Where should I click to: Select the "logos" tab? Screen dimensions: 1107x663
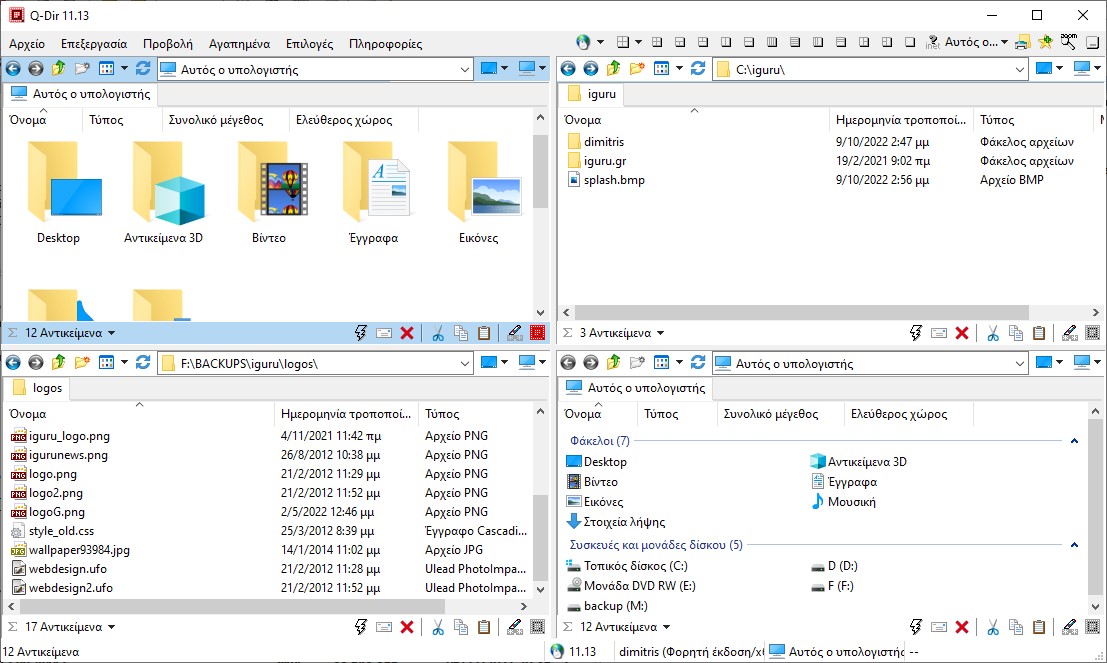(37, 388)
